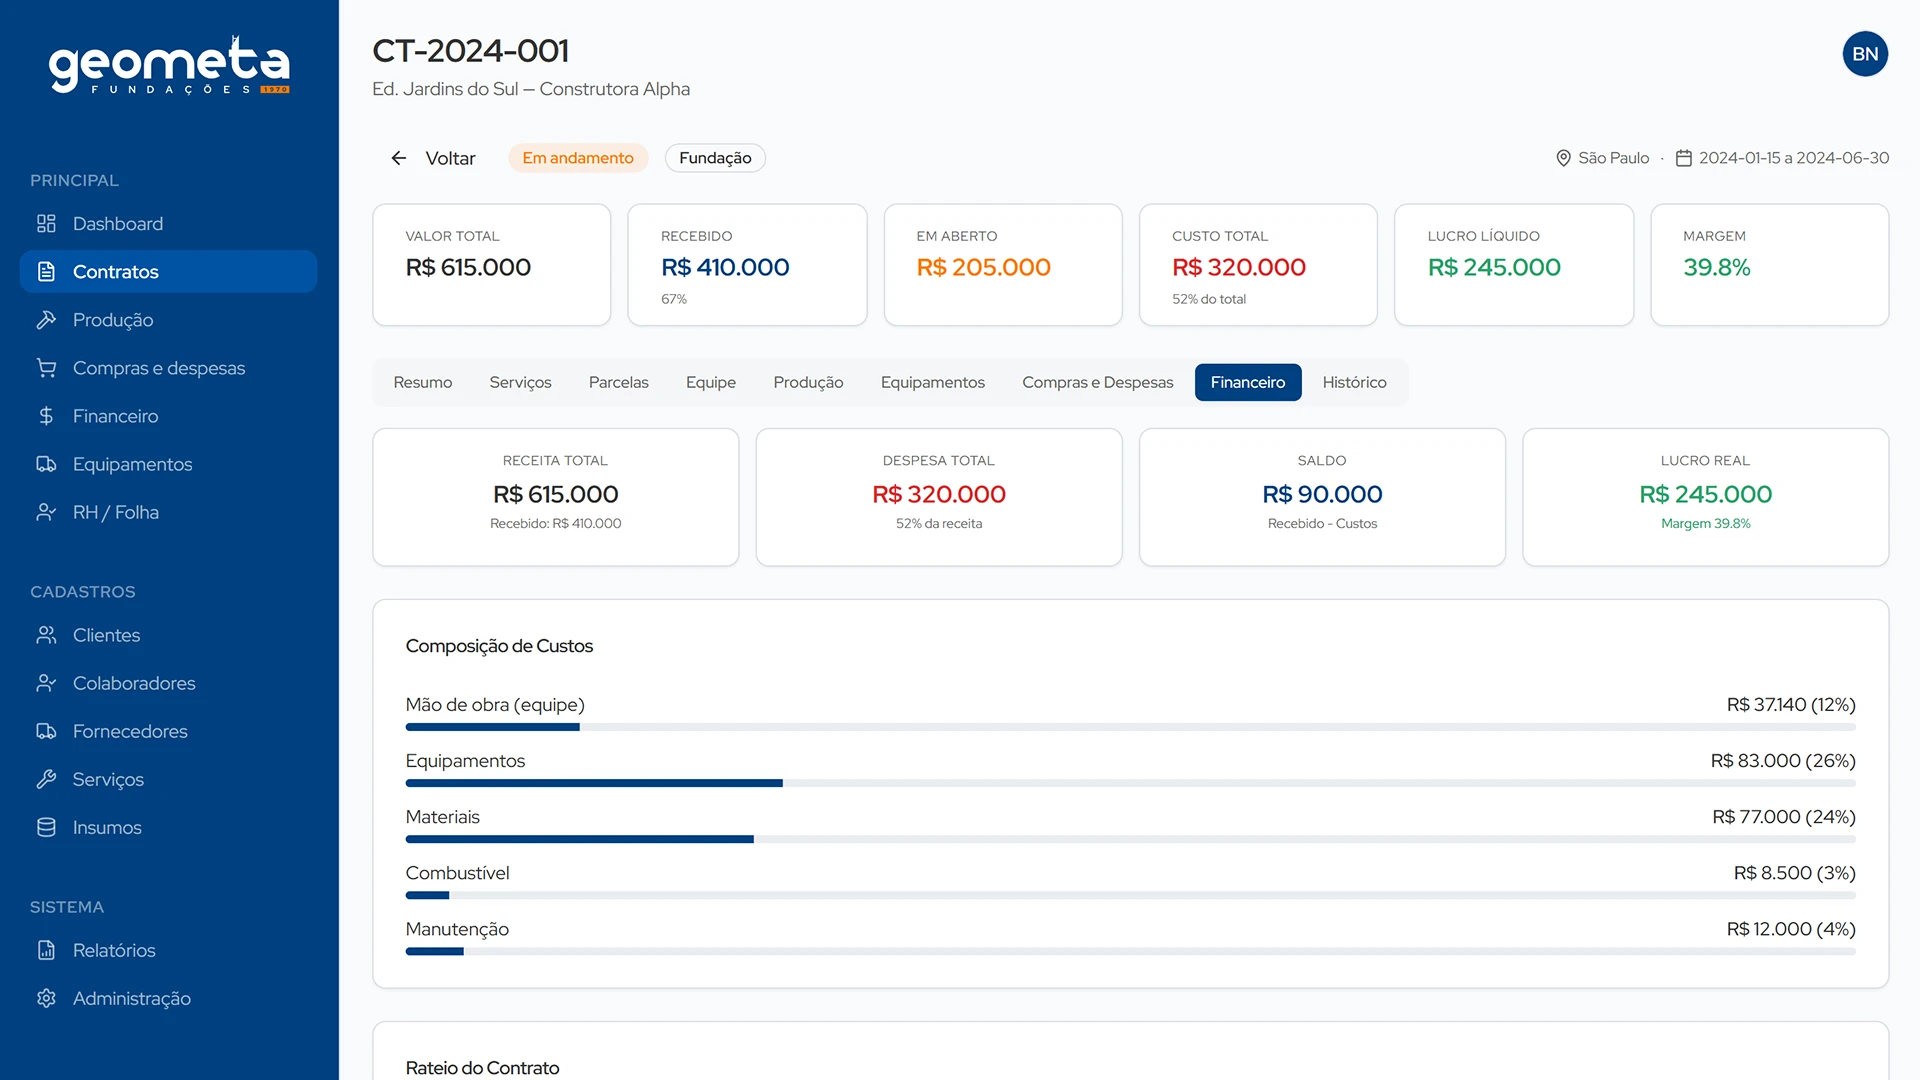1920x1080 pixels.
Task: Click the Lucro Real summary card
Action: 1705,497
